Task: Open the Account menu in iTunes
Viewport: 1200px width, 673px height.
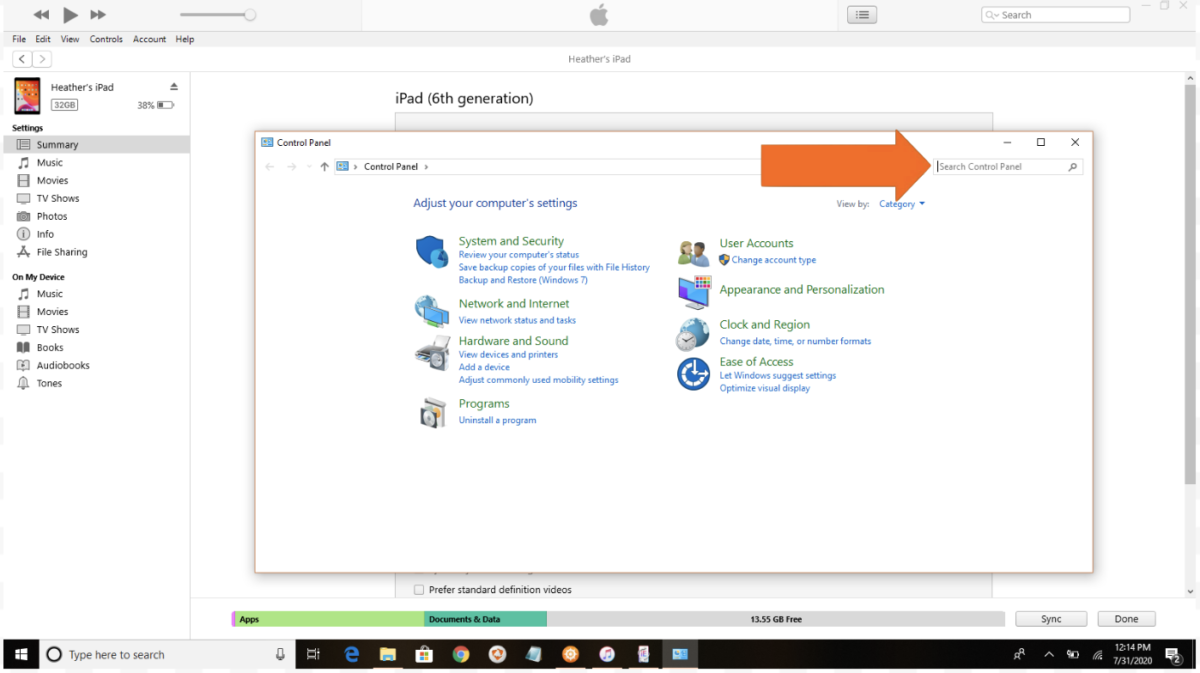Action: coord(149,39)
